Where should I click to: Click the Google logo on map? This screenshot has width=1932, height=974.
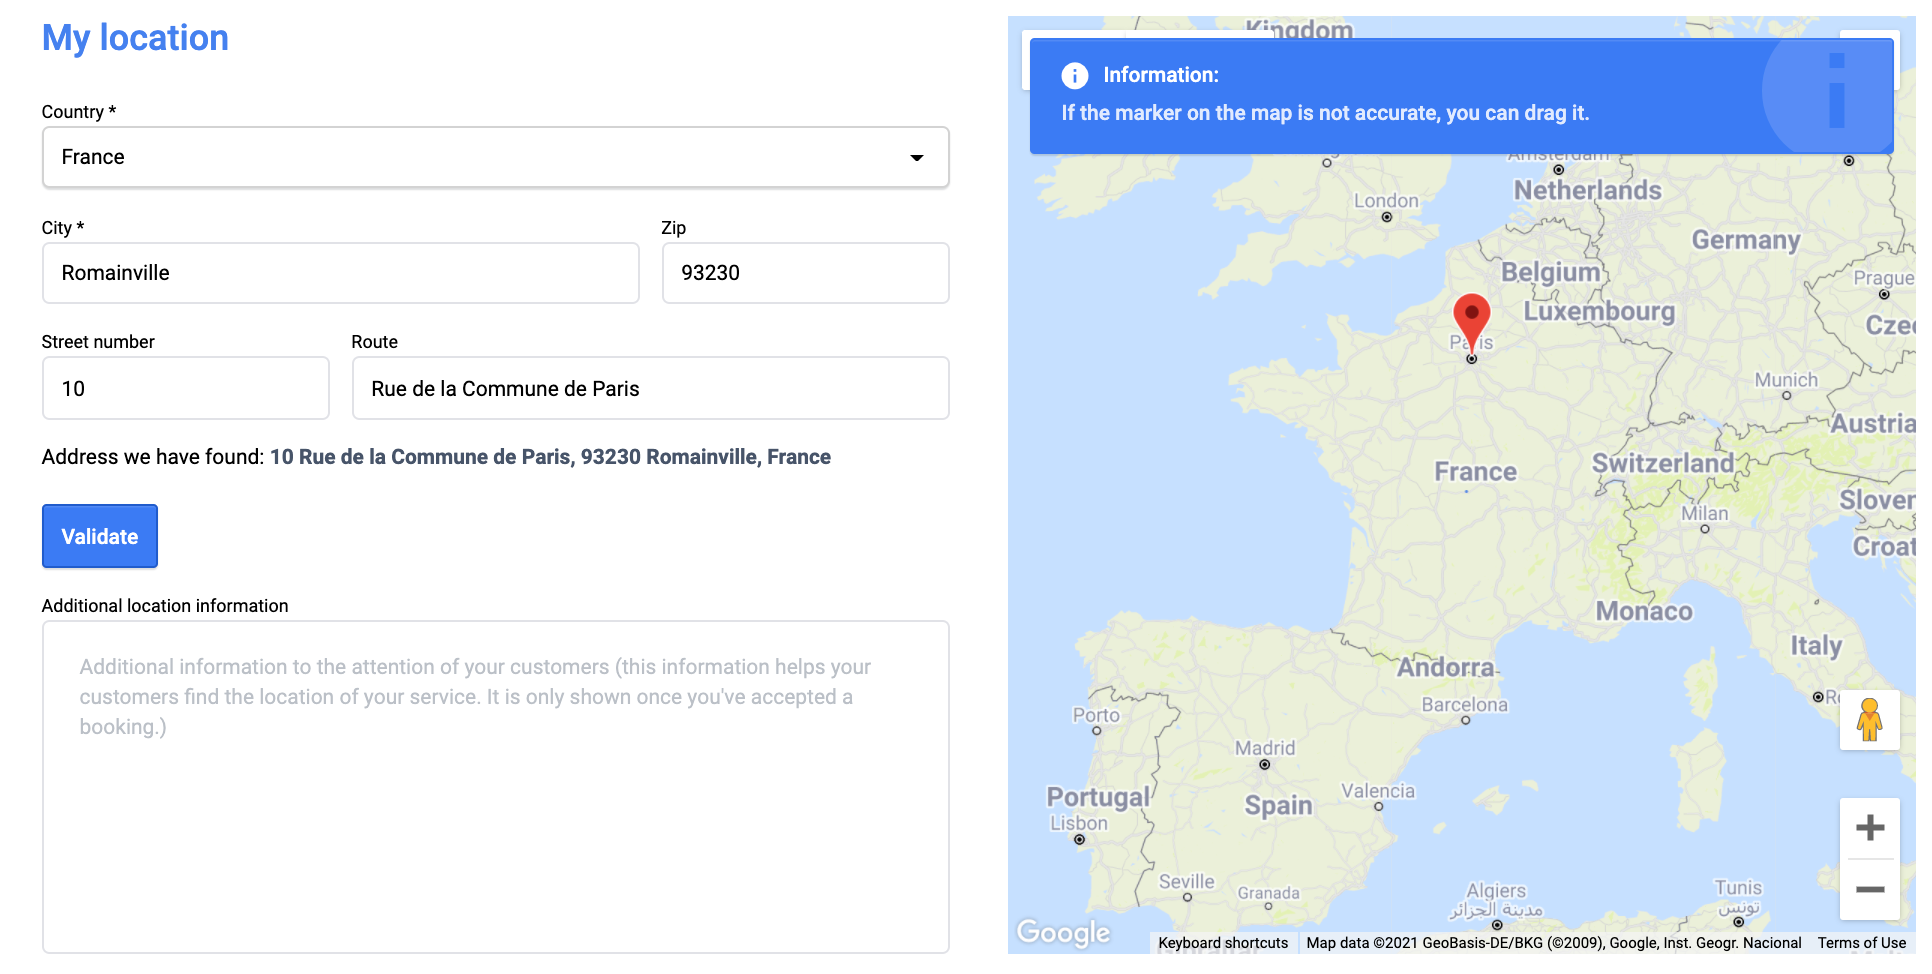click(x=1063, y=932)
